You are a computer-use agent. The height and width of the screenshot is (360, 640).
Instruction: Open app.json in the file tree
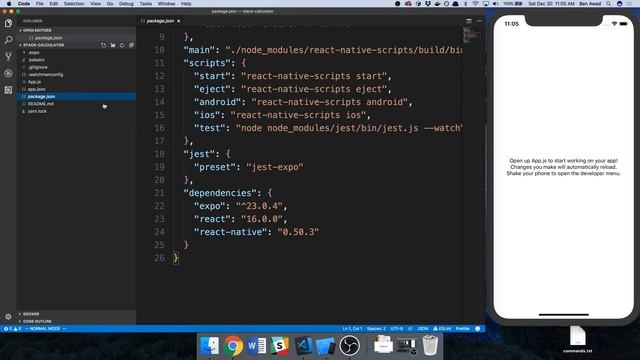36,89
